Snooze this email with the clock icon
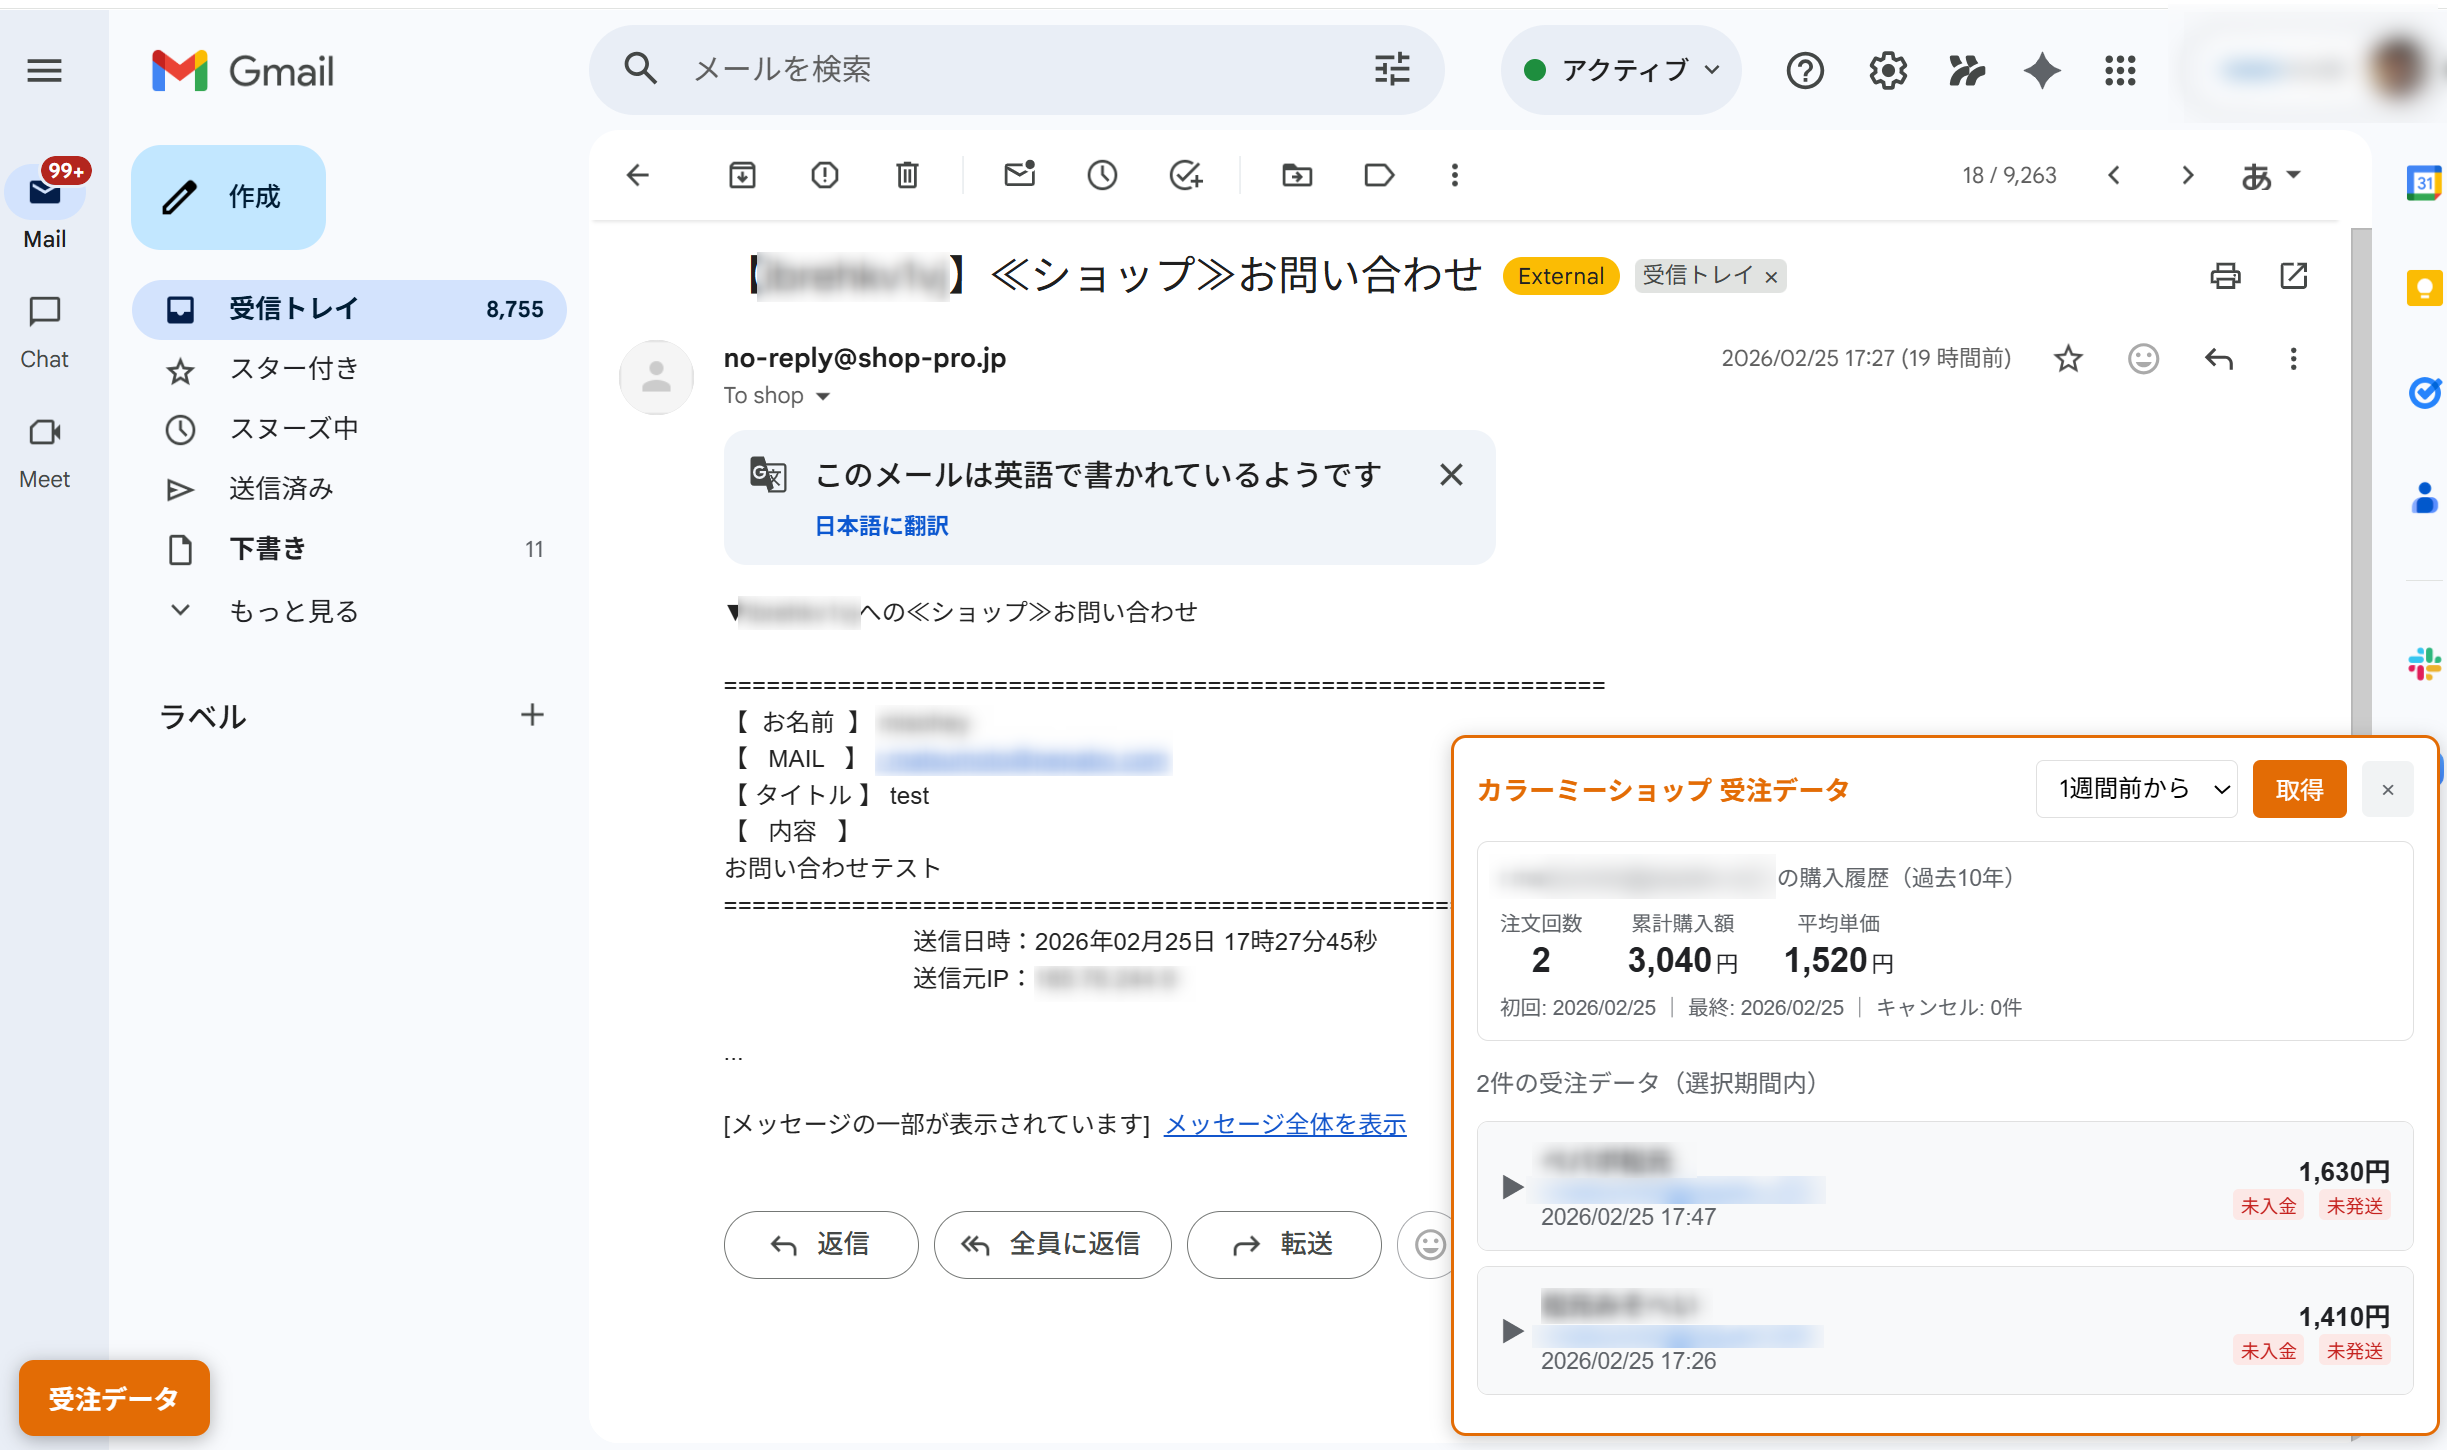 pyautogui.click(x=1102, y=176)
